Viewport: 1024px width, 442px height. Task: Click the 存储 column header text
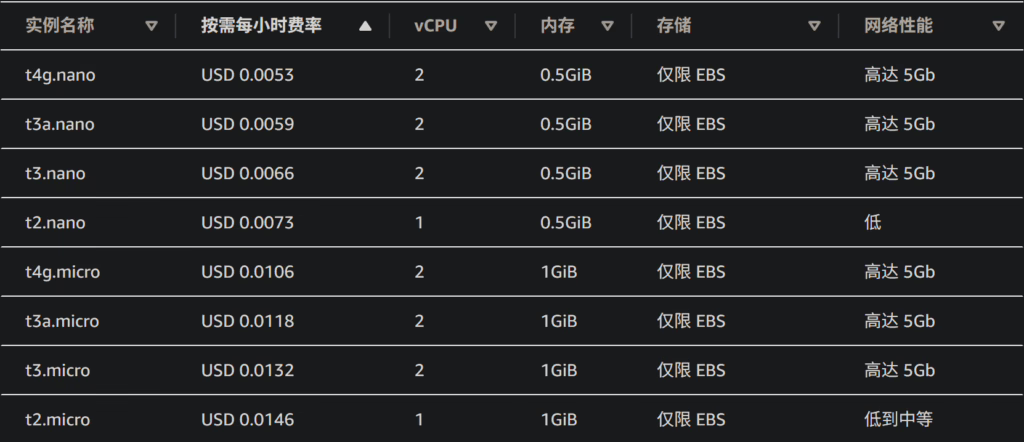click(x=674, y=26)
